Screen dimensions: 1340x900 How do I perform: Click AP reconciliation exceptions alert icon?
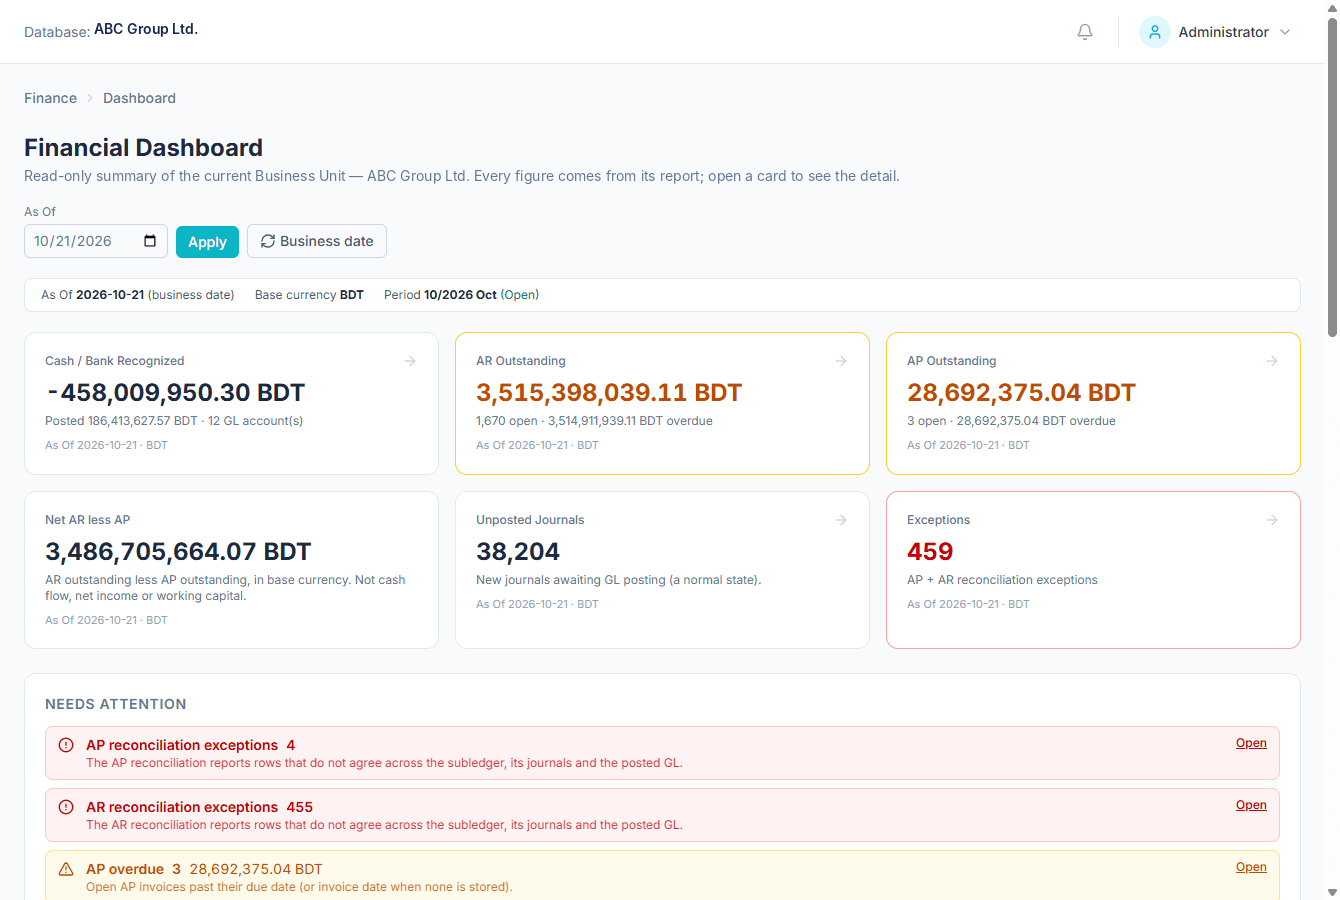pos(66,745)
